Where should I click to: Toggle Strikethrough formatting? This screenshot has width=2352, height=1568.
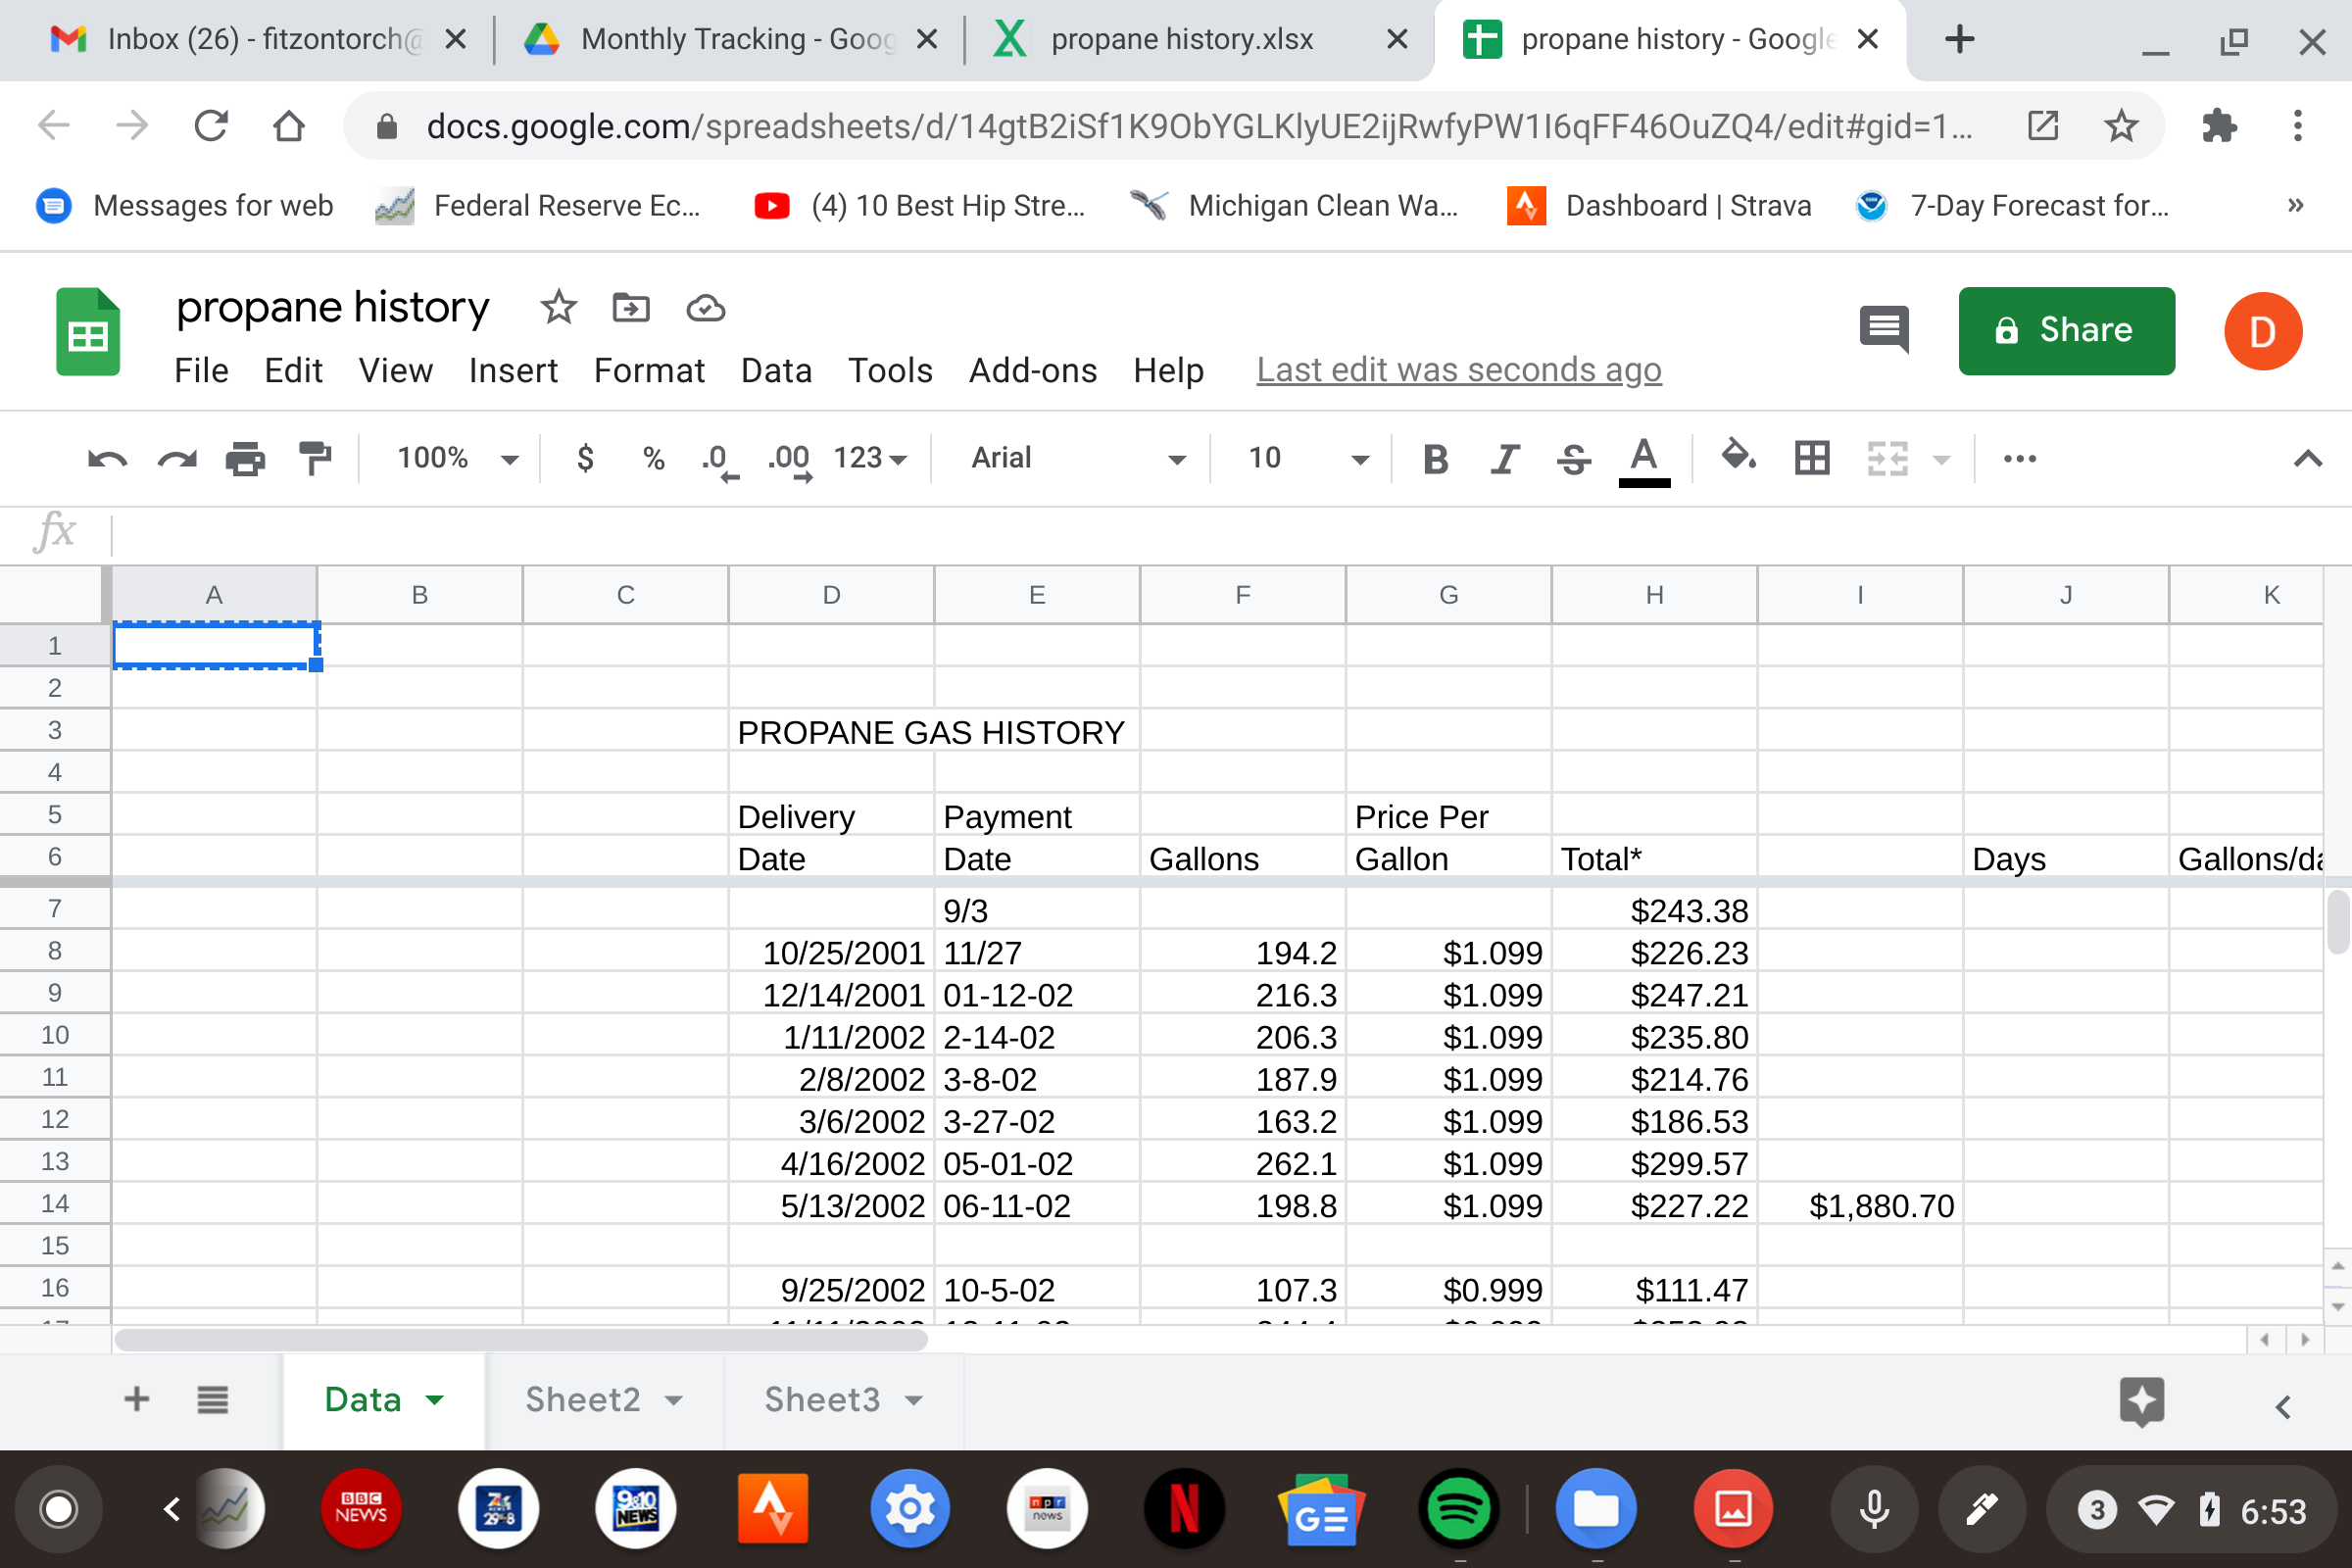point(1573,459)
